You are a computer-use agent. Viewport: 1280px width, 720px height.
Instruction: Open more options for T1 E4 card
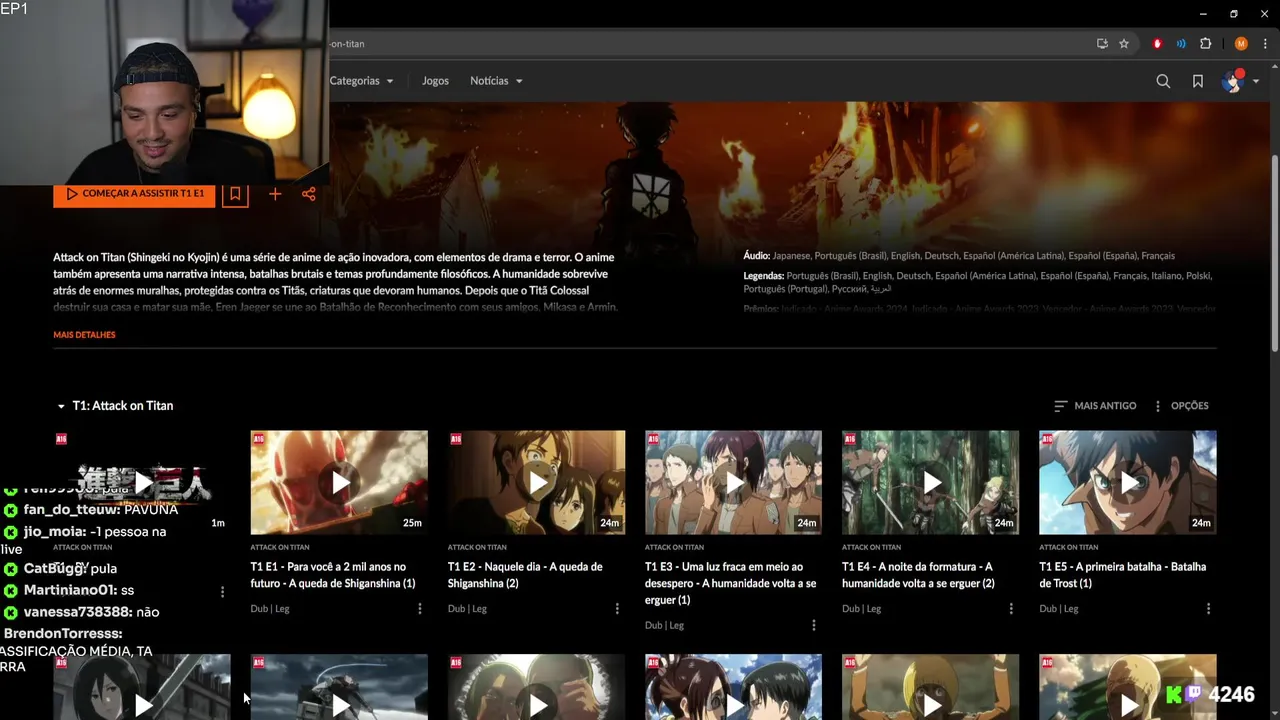click(x=1011, y=609)
